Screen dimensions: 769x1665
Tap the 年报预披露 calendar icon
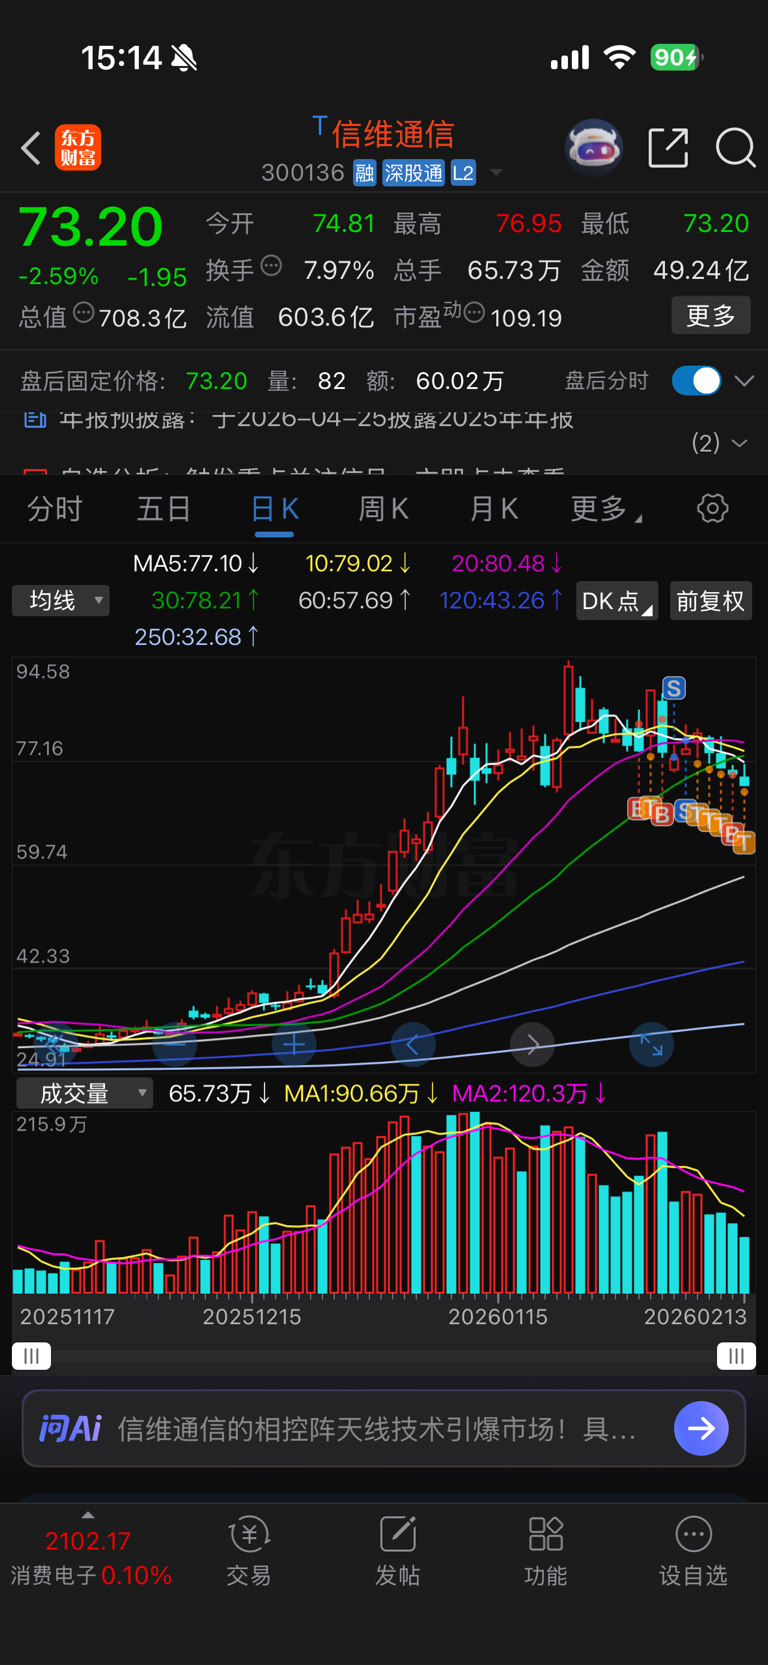35,419
